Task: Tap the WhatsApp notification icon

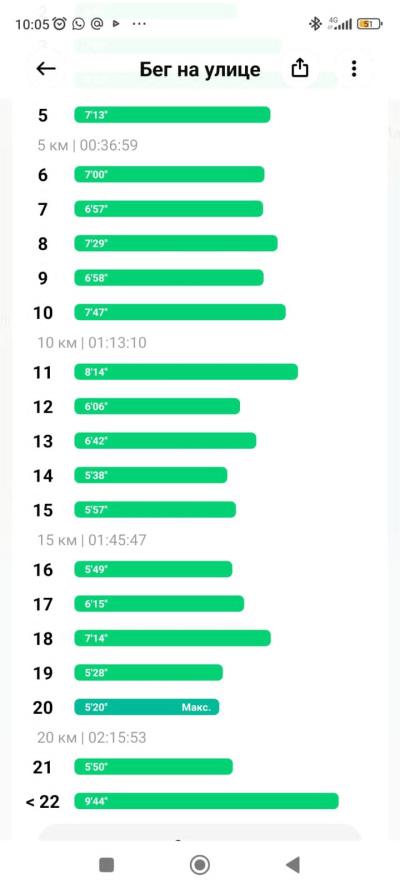Action: click(79, 24)
